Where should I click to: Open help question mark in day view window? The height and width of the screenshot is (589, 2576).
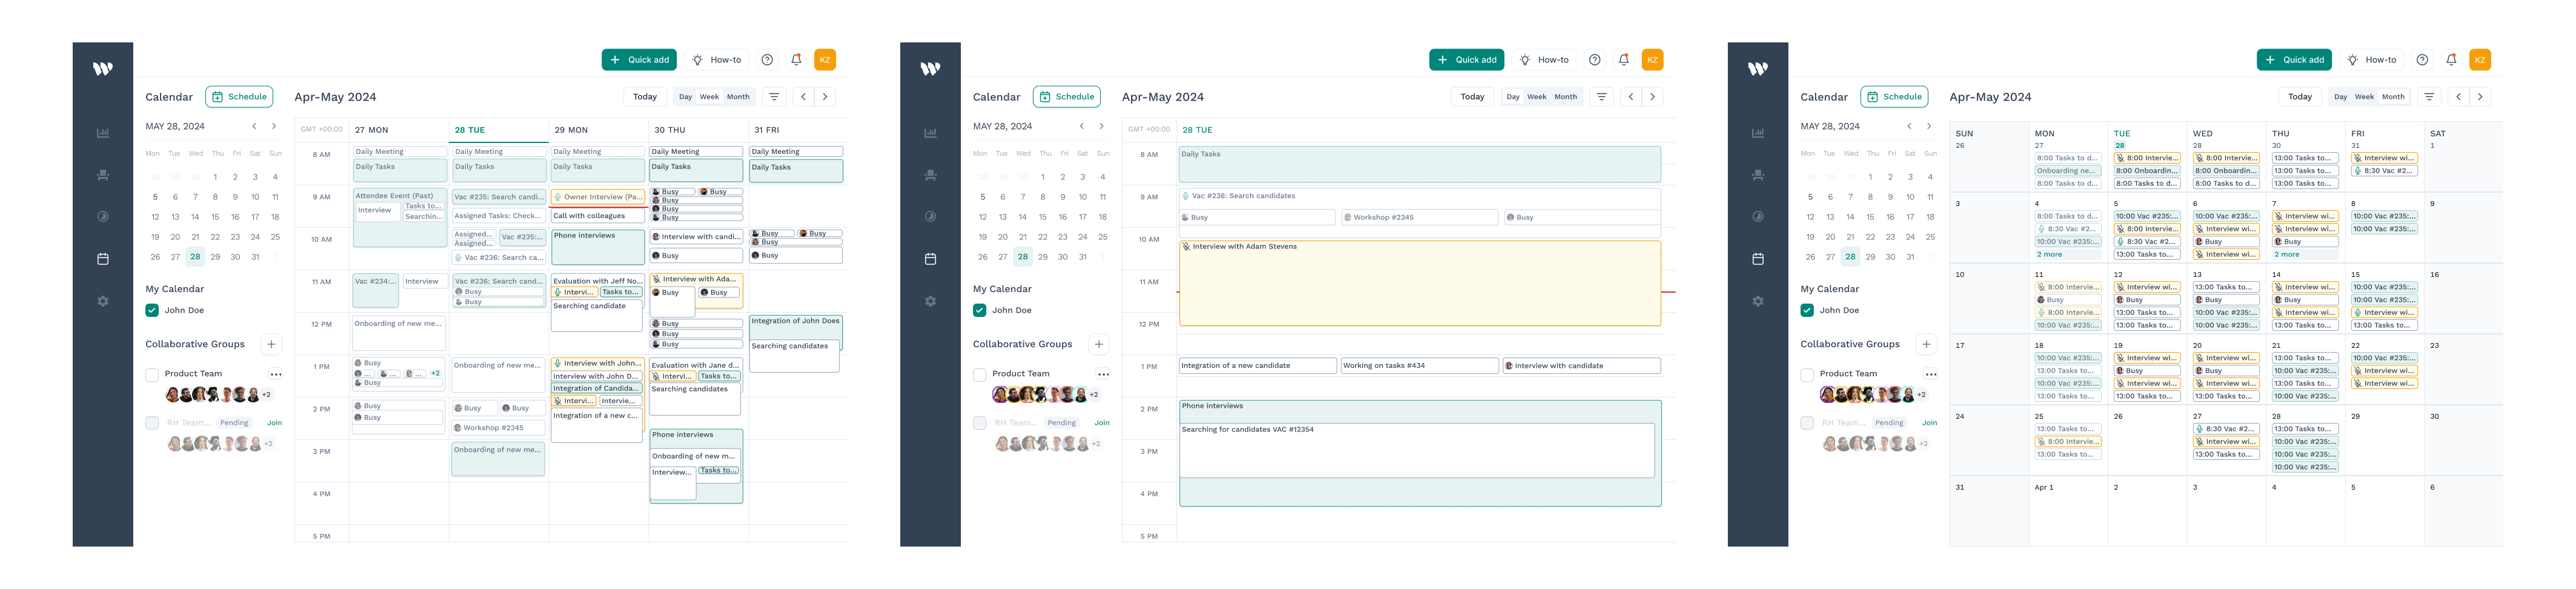[1595, 60]
